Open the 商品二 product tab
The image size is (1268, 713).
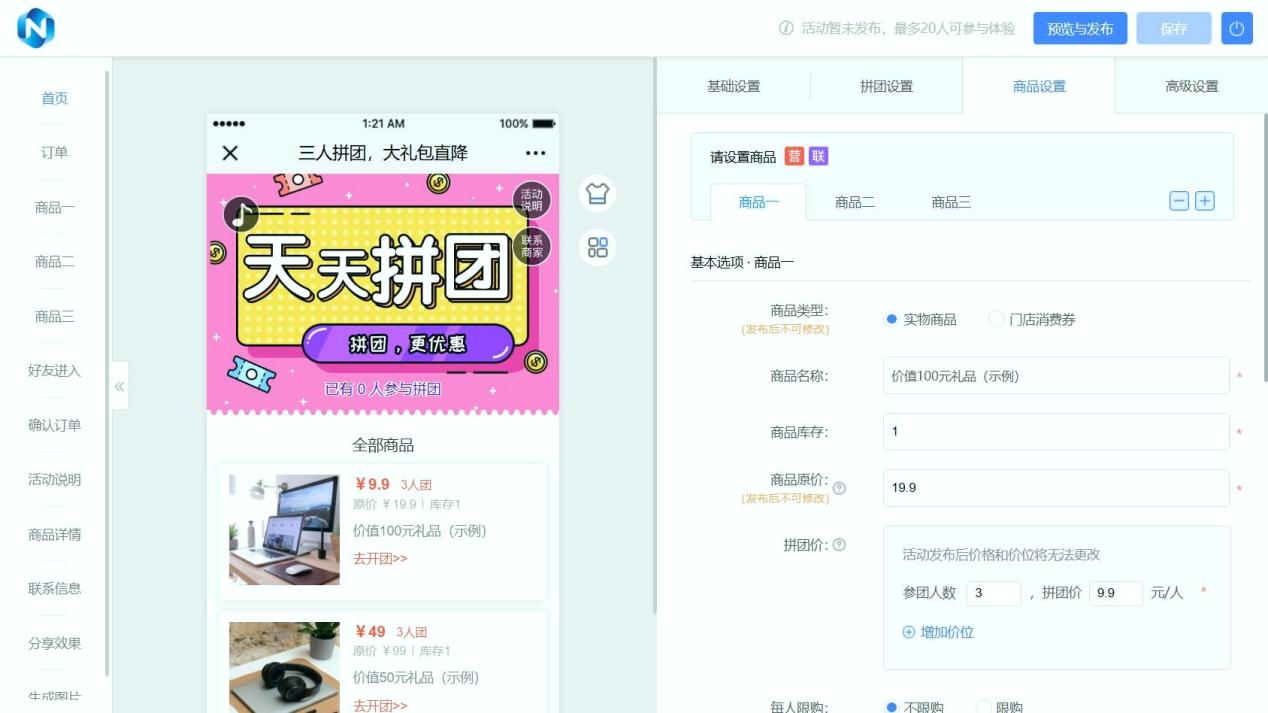(855, 202)
